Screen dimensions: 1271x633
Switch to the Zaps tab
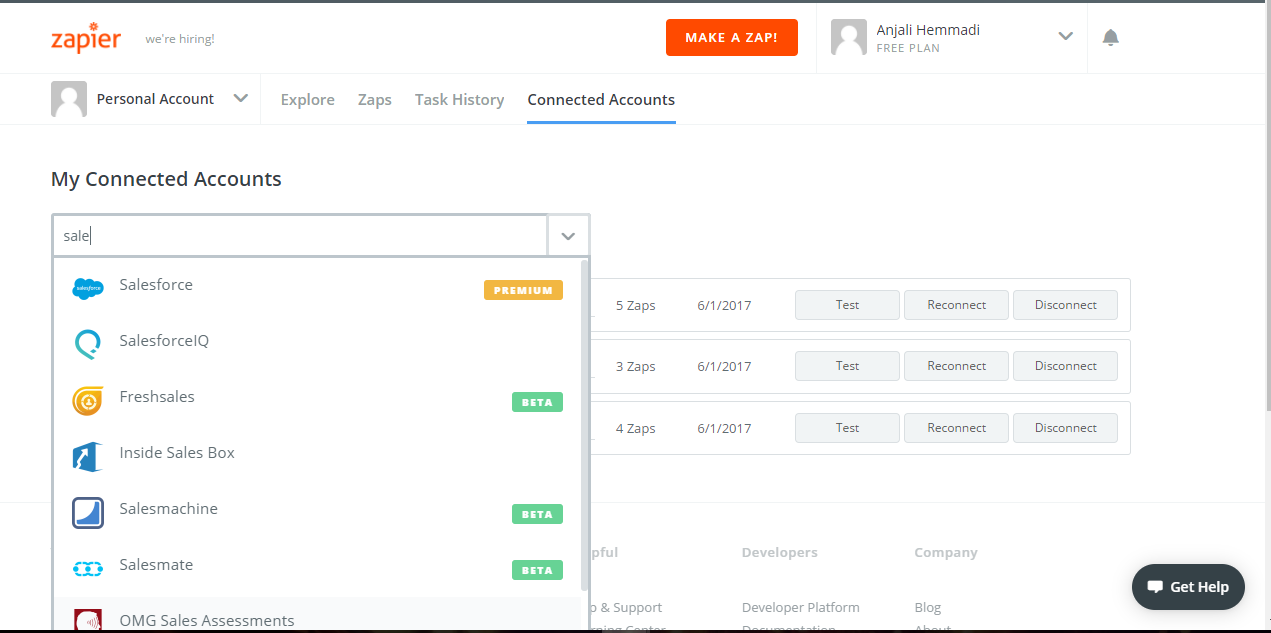(375, 99)
